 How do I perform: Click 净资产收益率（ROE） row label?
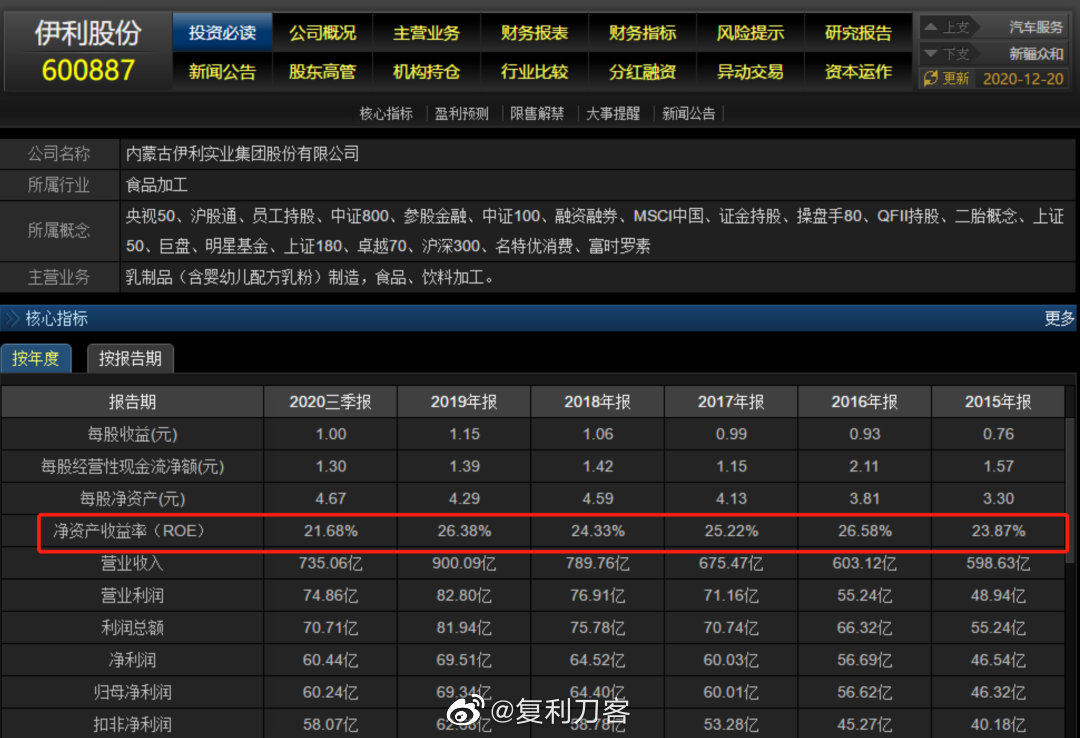coord(131,531)
